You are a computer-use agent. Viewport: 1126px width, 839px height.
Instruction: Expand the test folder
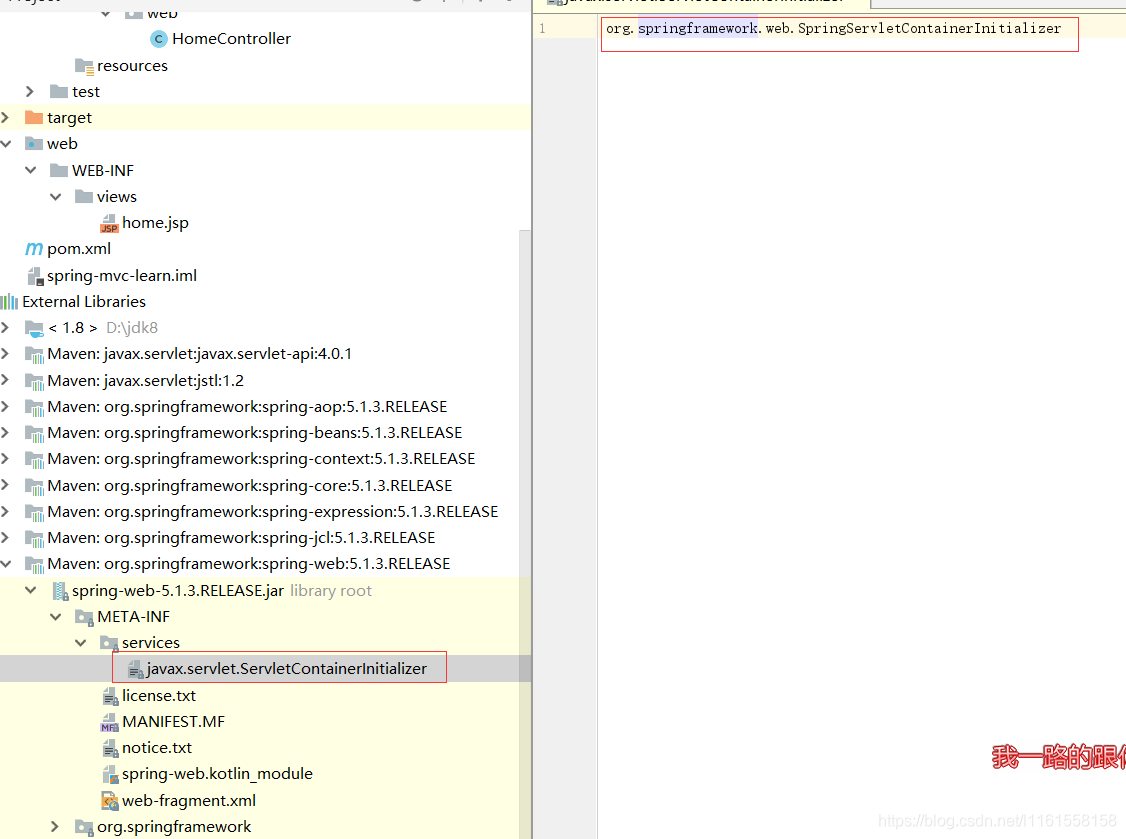click(29, 91)
